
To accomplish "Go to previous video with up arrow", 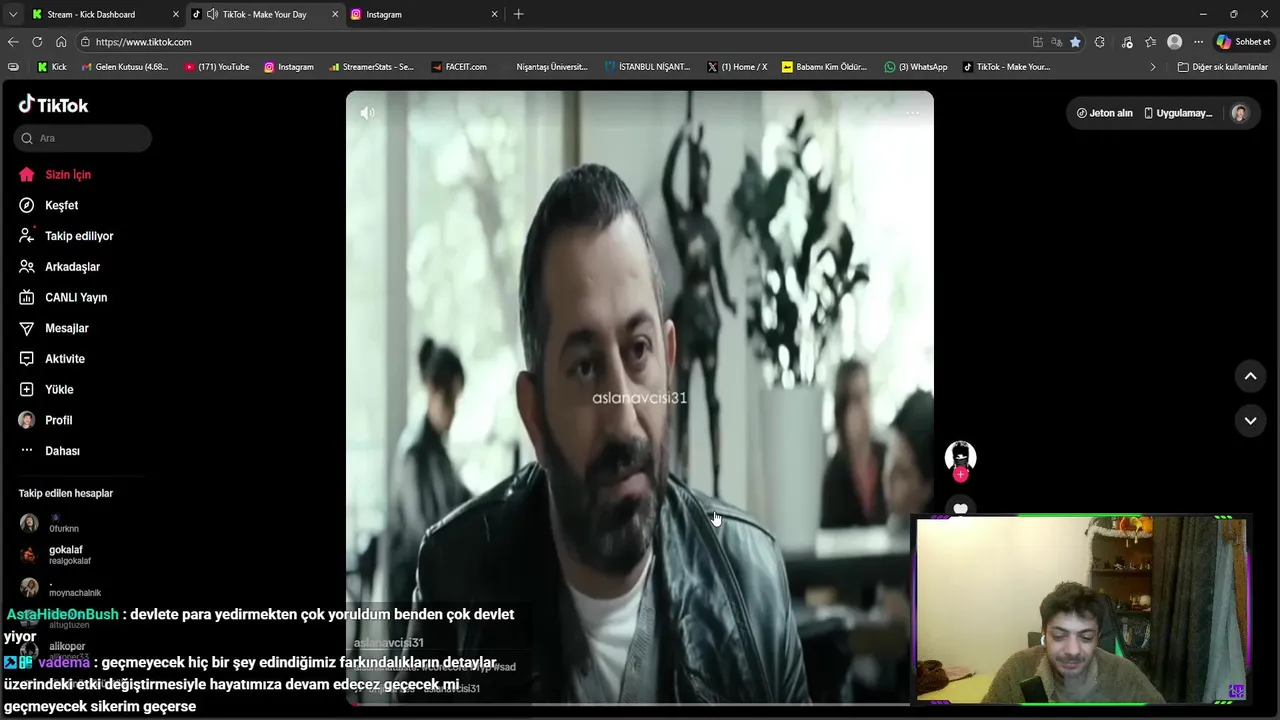I will (x=1250, y=376).
